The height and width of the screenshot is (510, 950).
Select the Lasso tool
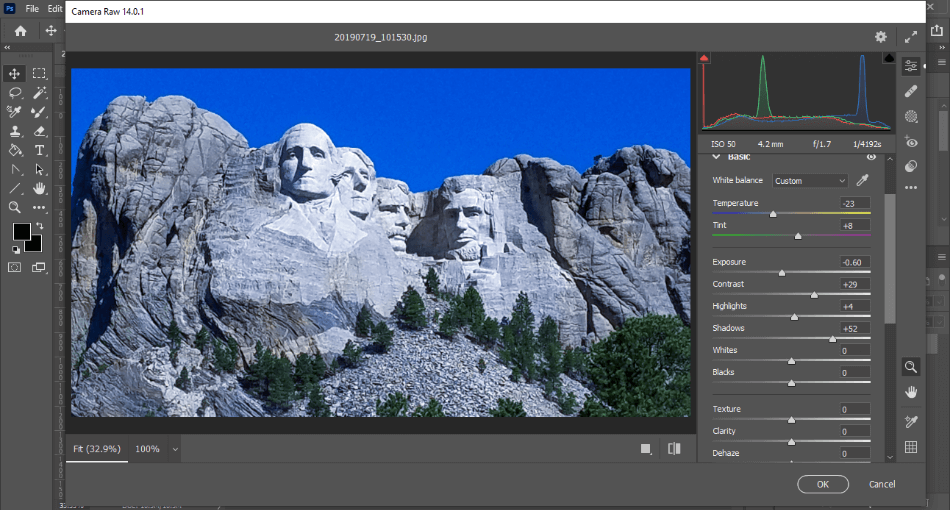(x=15, y=93)
